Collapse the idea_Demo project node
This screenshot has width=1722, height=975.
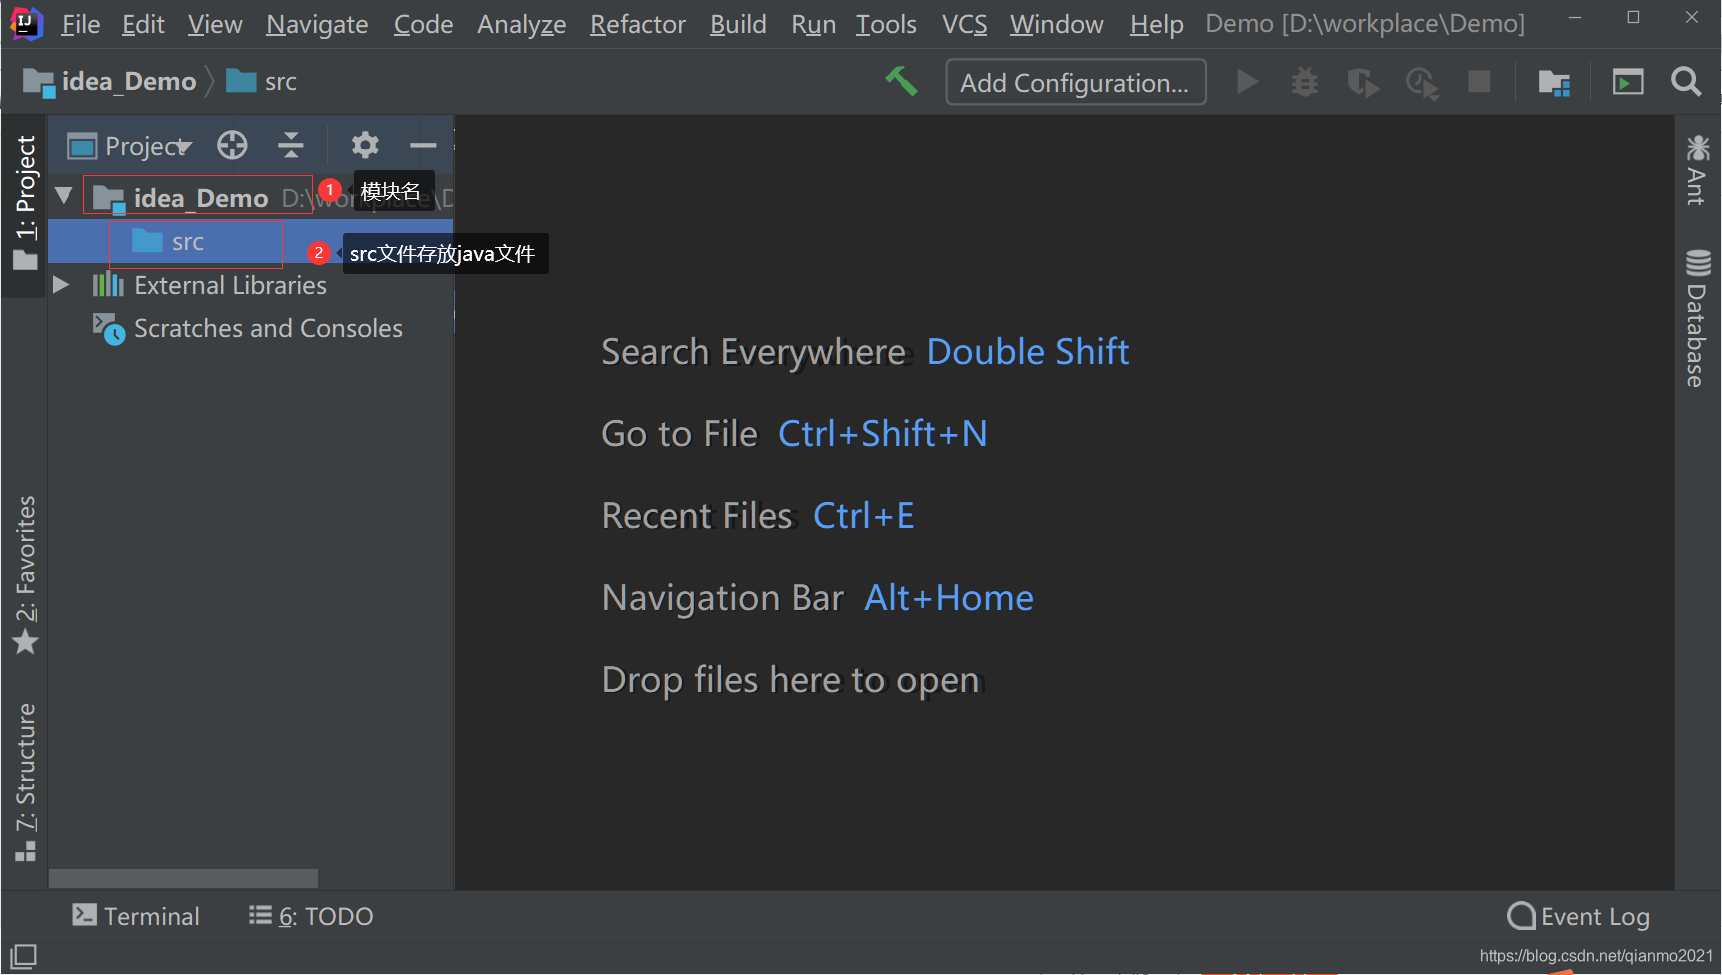click(63, 195)
